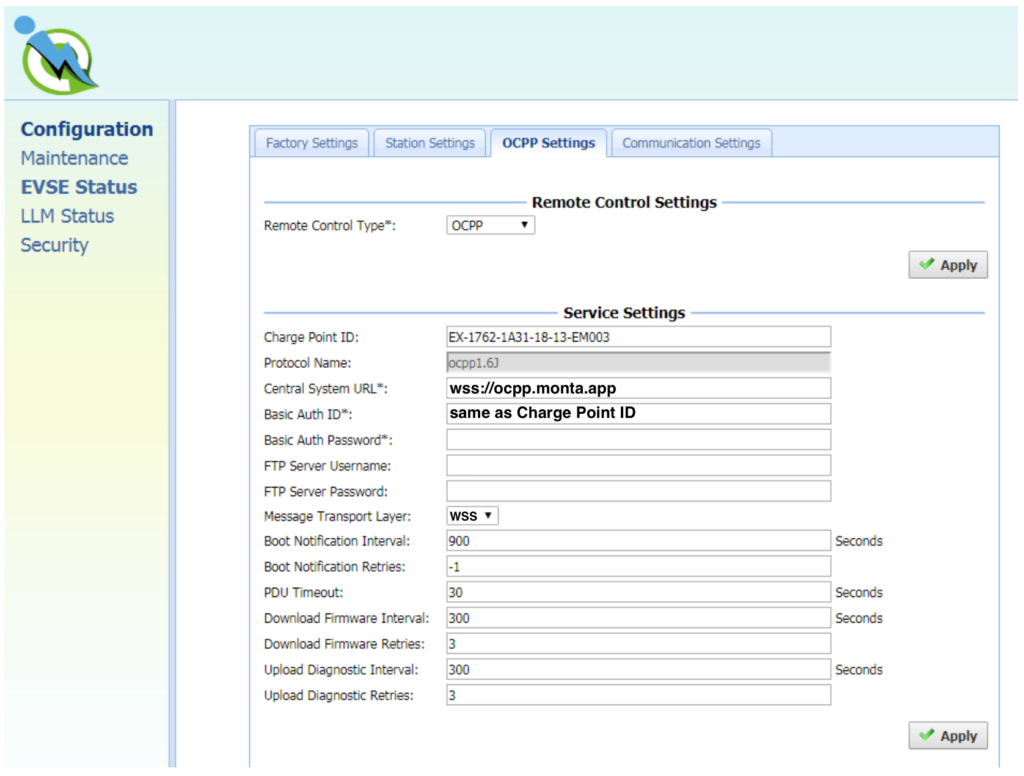Viewport: 1024px width, 776px height.
Task: Click the Central System URL field
Action: click(x=639, y=389)
